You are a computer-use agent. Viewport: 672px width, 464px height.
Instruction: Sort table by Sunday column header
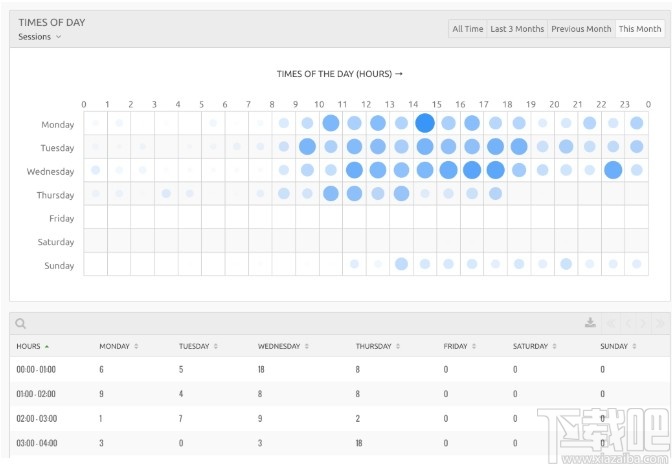(614, 346)
